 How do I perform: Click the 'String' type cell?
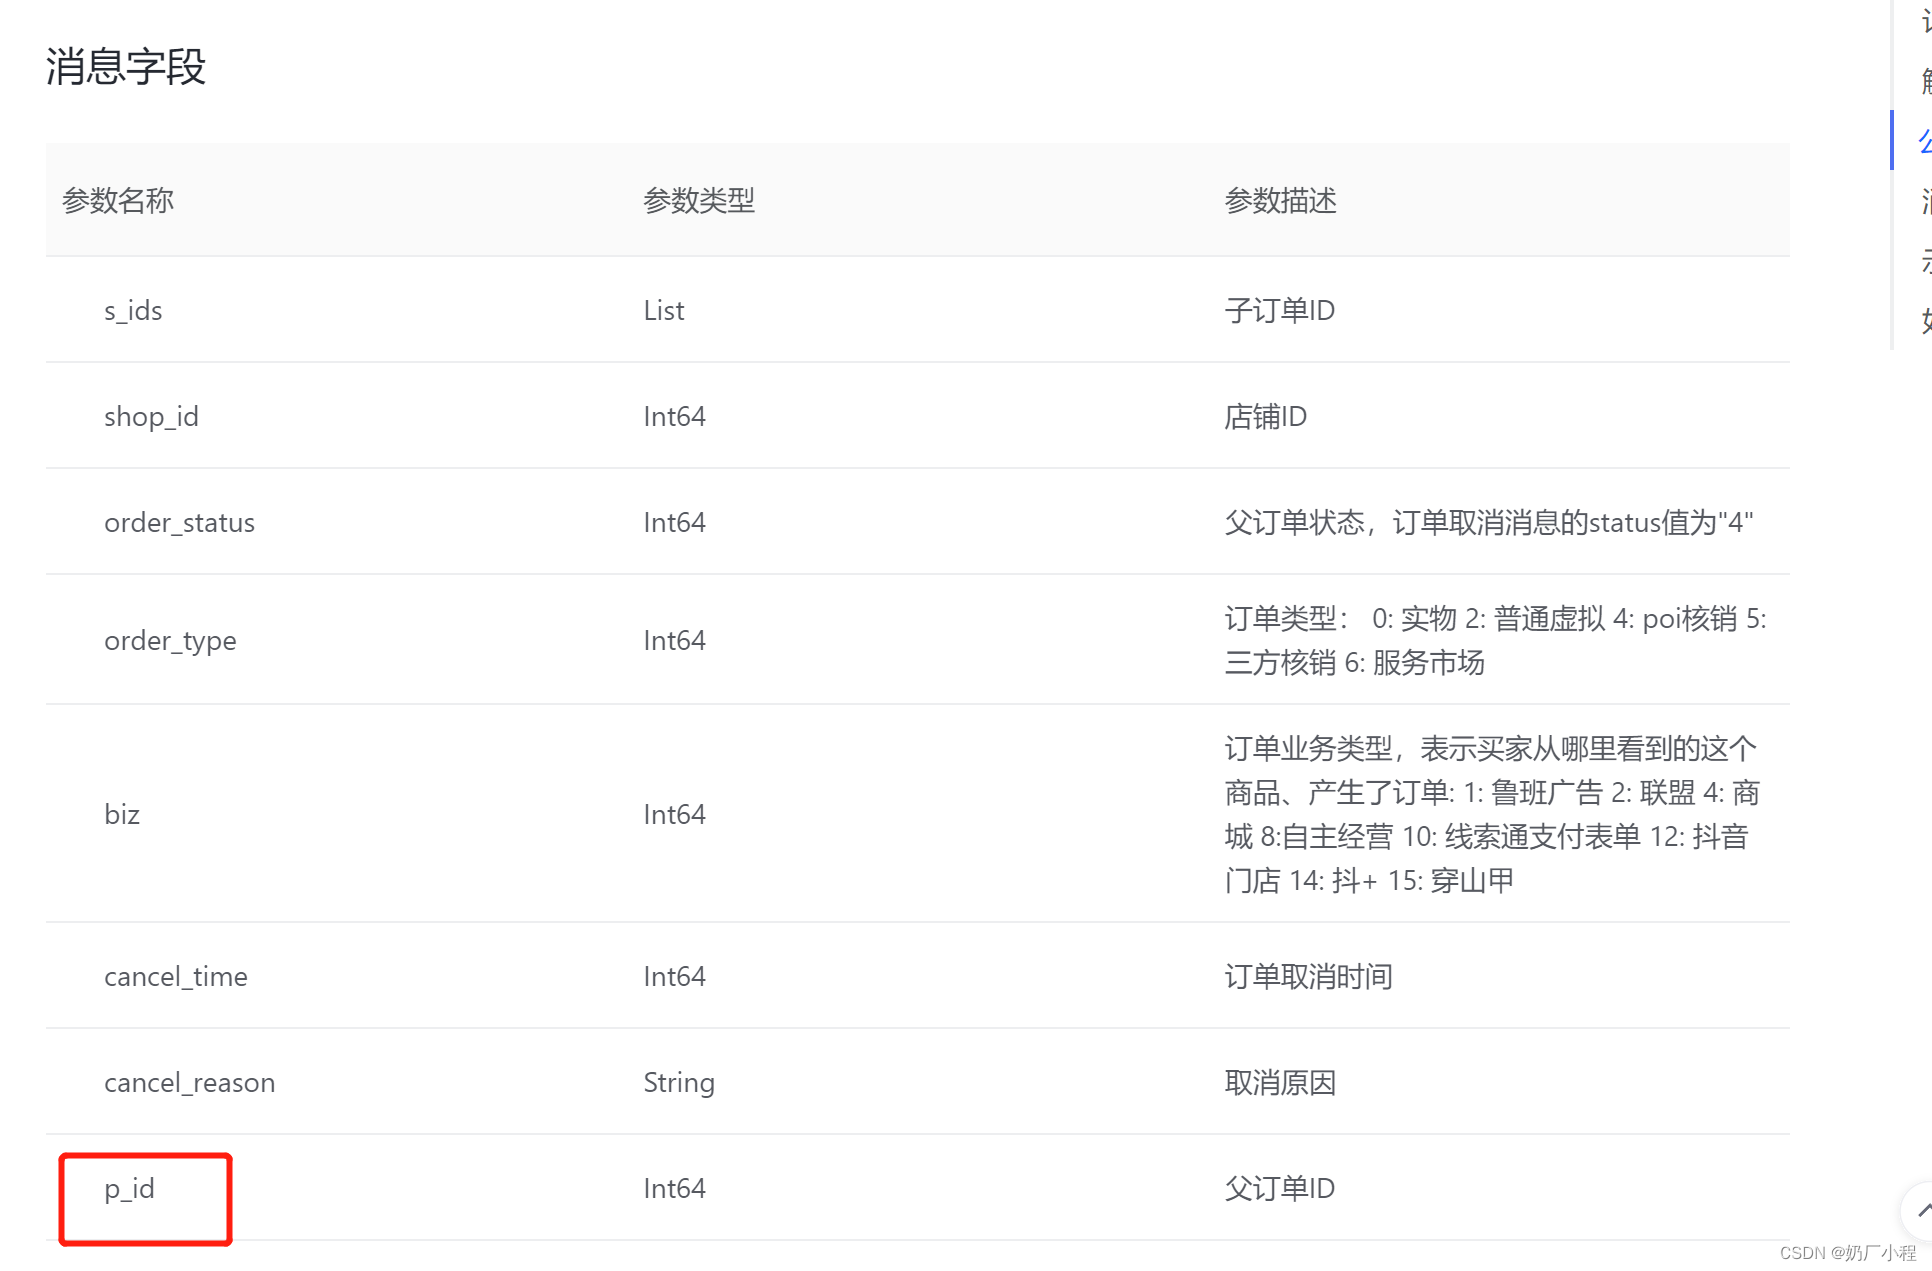click(x=679, y=1083)
